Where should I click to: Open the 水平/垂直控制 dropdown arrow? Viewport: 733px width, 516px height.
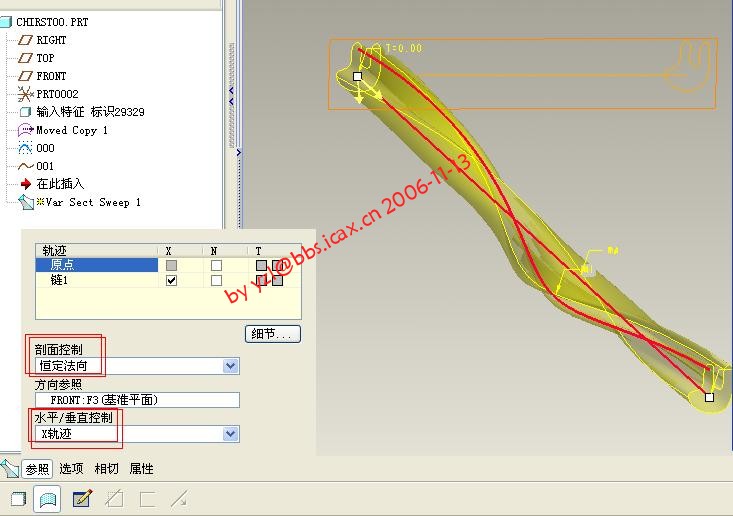click(230, 434)
